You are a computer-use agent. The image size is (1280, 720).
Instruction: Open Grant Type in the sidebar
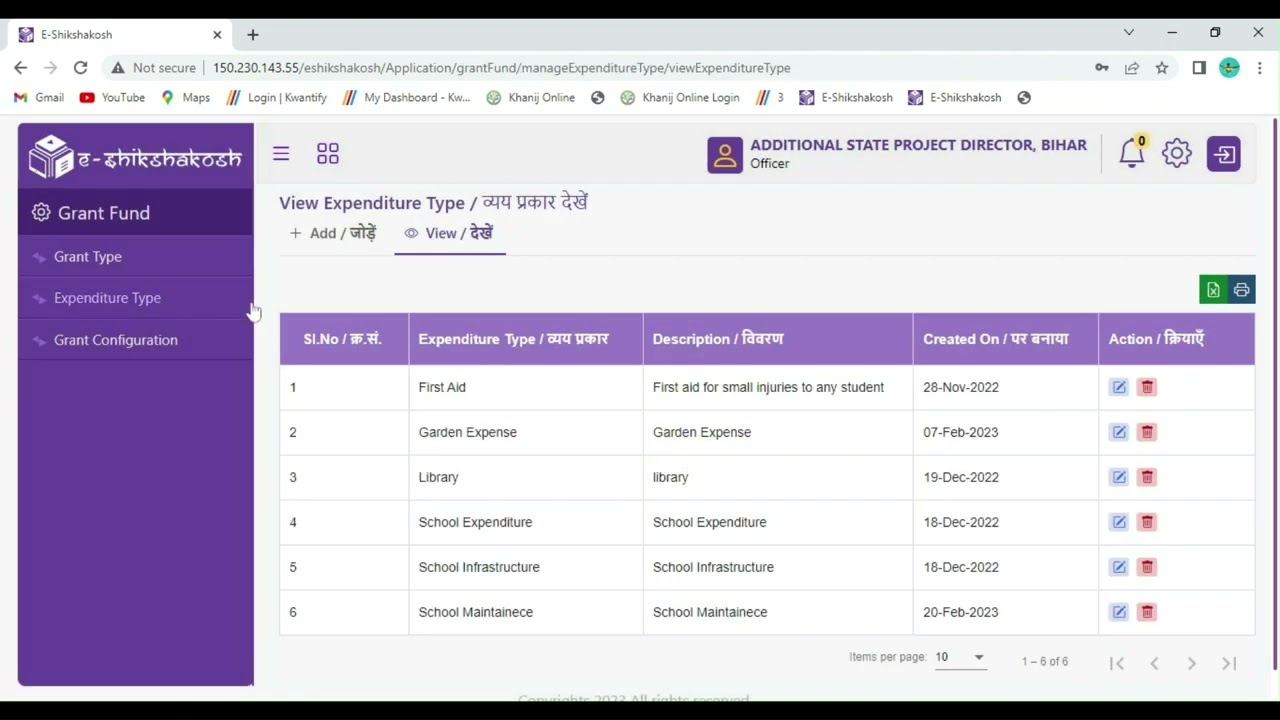(135, 257)
